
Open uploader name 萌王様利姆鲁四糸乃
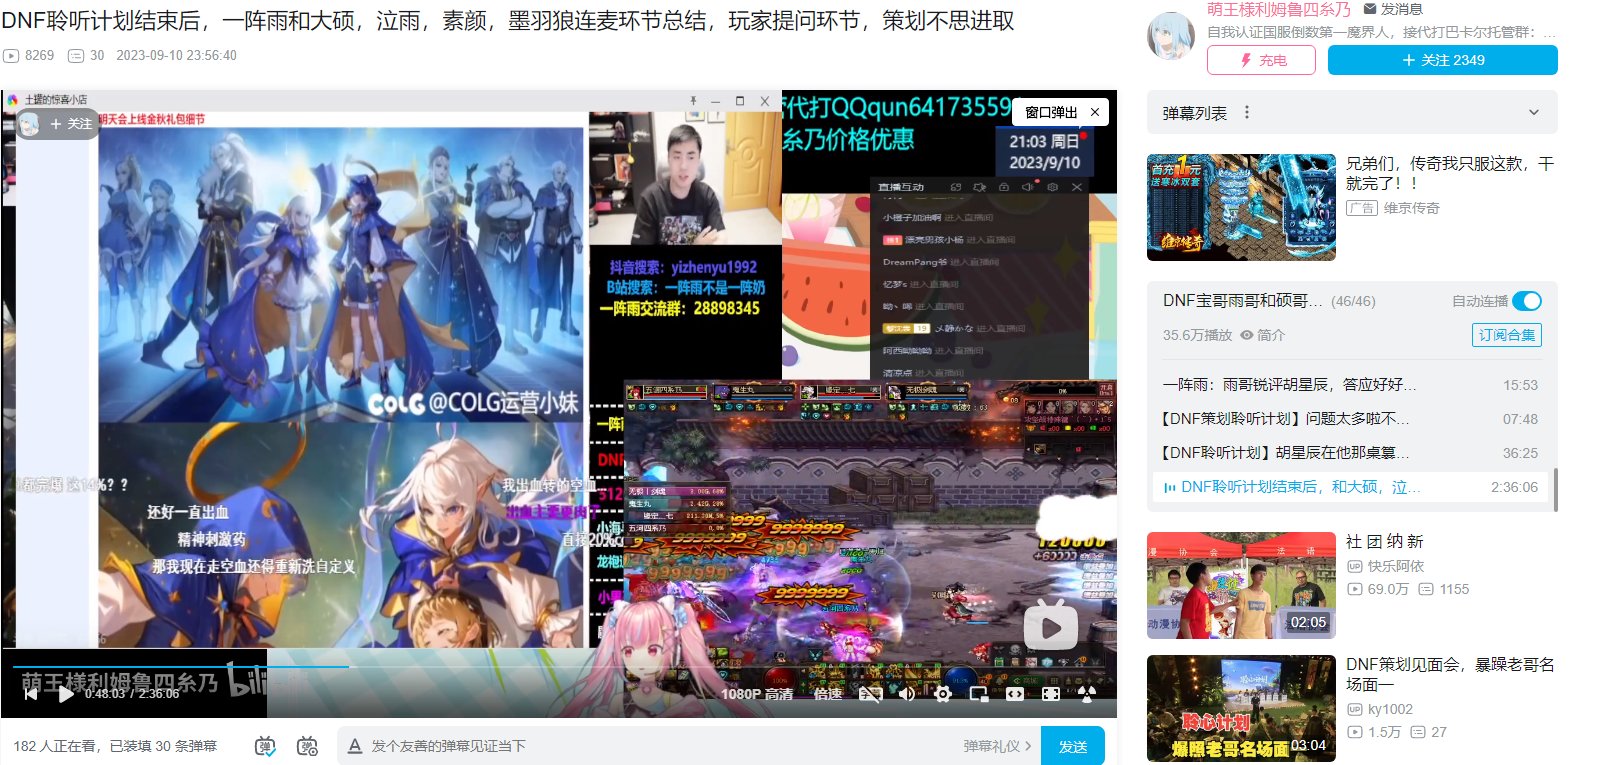[1278, 9]
